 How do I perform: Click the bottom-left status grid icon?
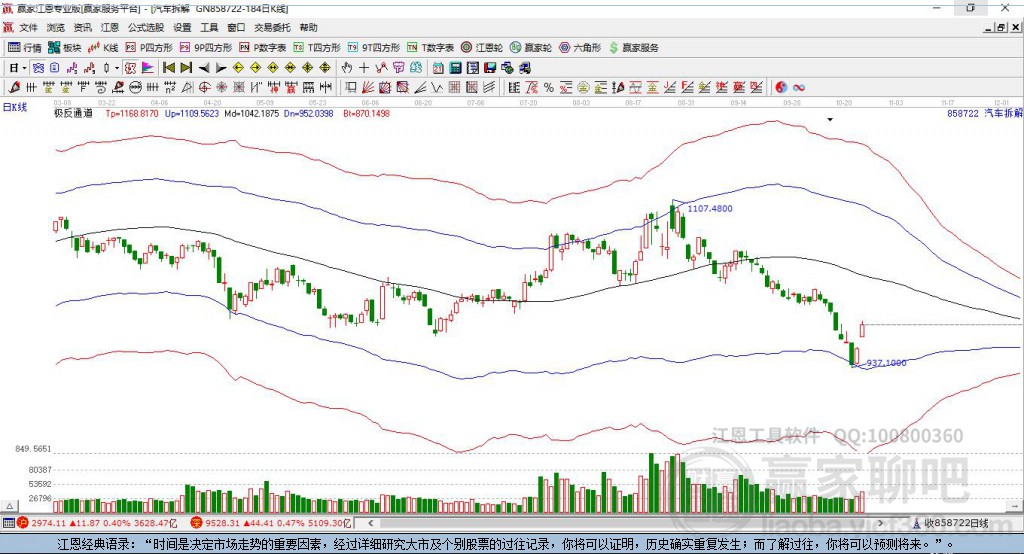coord(8,523)
